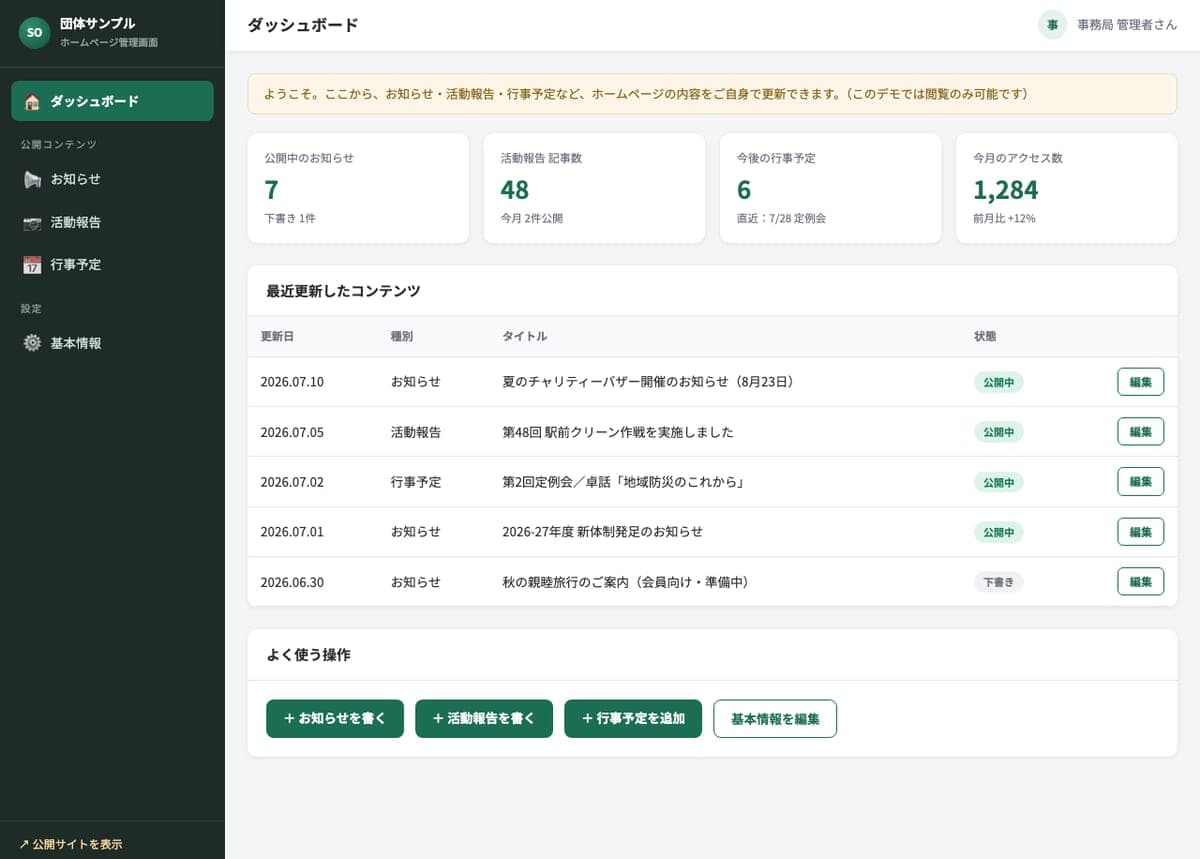Open お知らせ menu item in sidebar
The height and width of the screenshot is (859, 1200).
coord(112,179)
